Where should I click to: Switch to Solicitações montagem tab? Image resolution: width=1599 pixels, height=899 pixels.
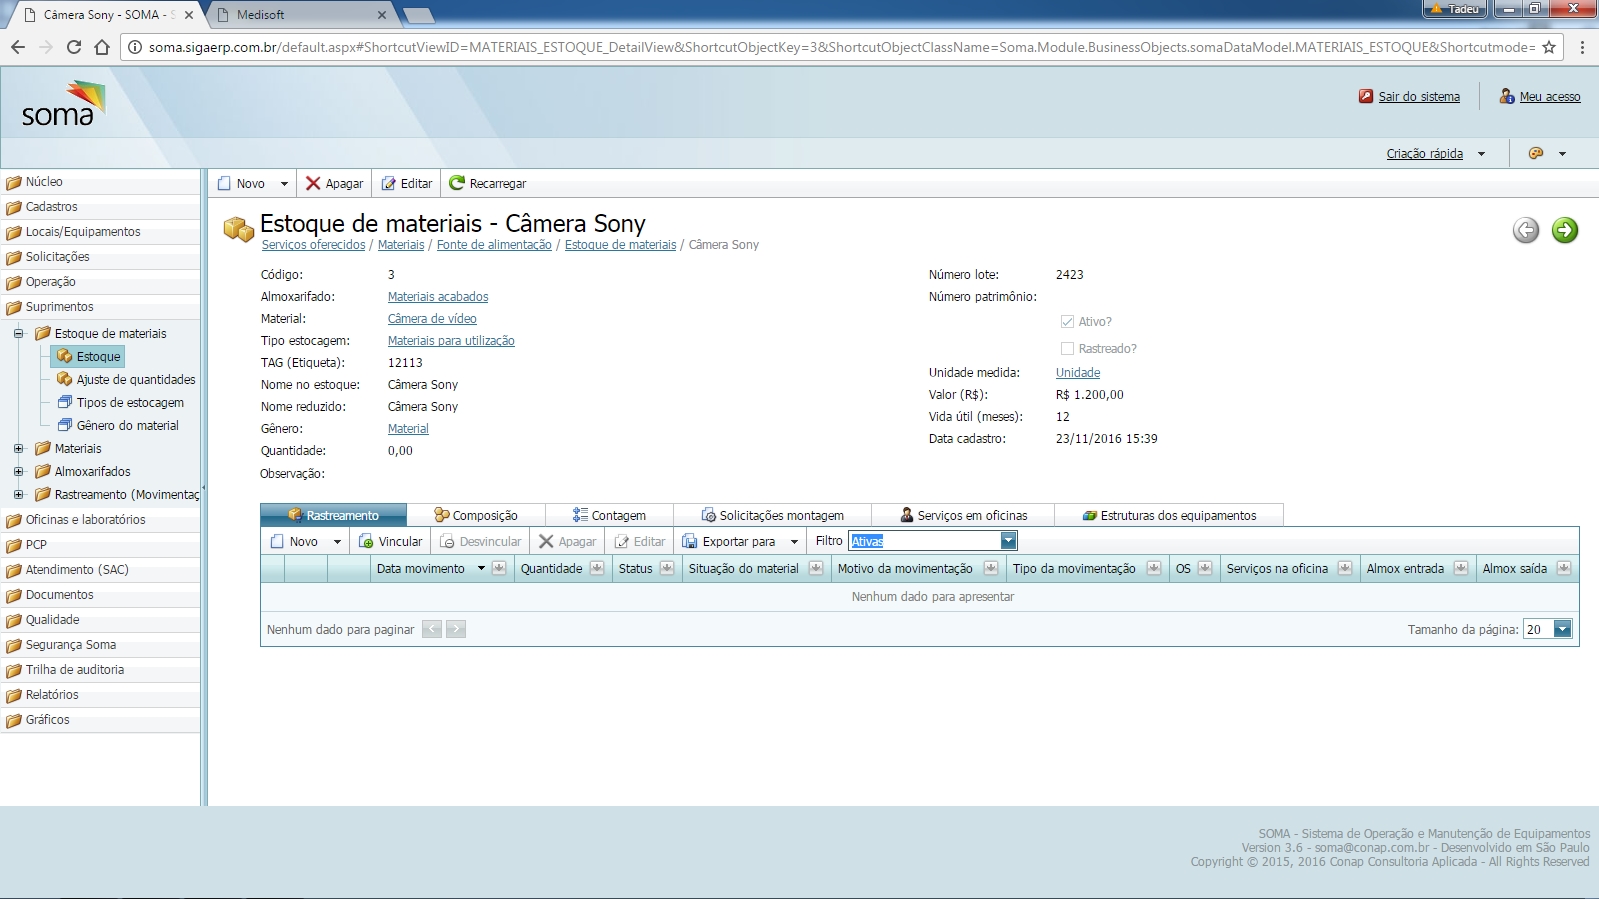(x=772, y=515)
